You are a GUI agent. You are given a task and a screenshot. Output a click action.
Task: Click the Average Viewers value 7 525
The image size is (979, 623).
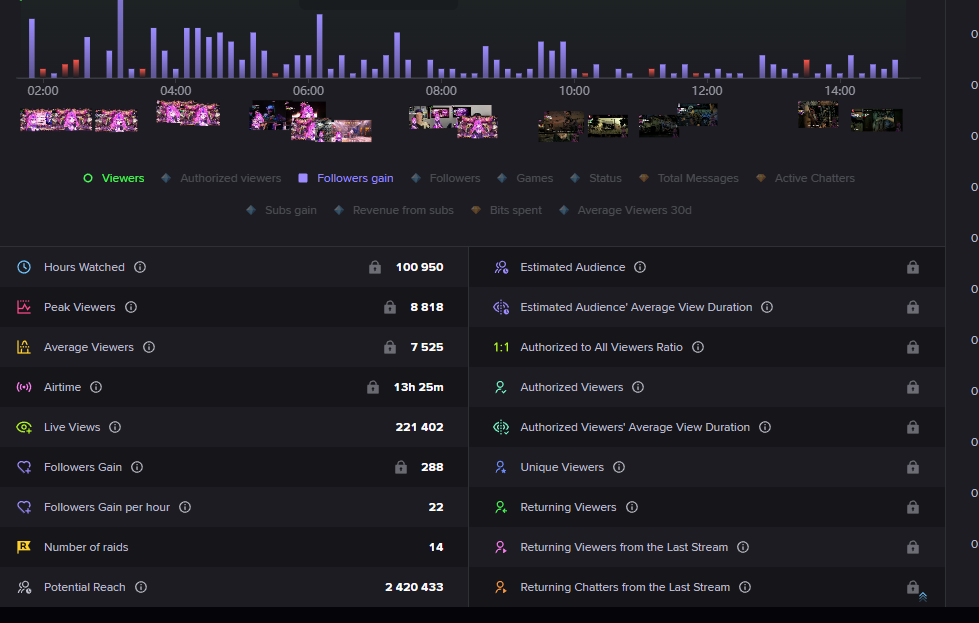[x=427, y=347]
